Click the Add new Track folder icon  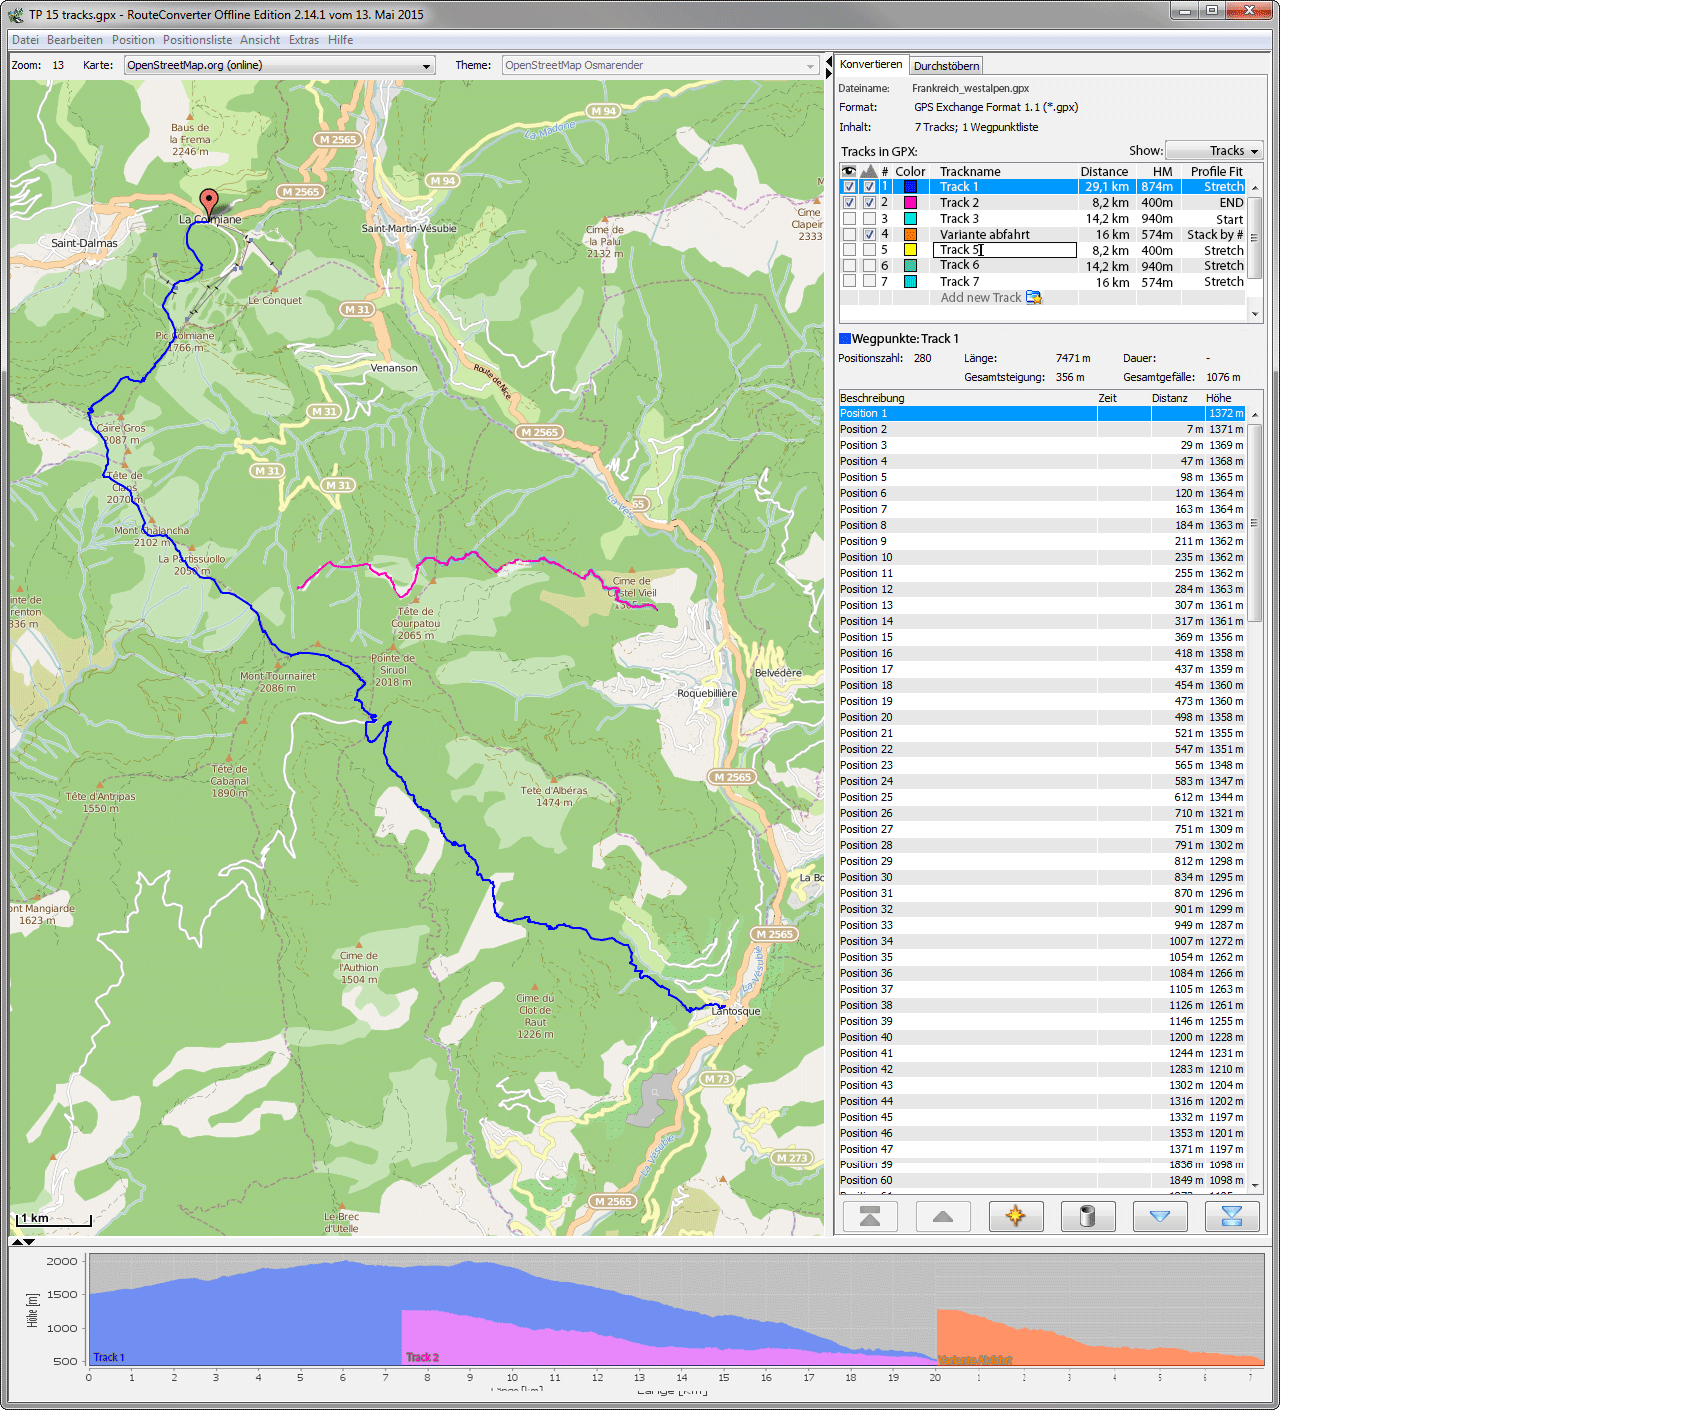point(1033,298)
